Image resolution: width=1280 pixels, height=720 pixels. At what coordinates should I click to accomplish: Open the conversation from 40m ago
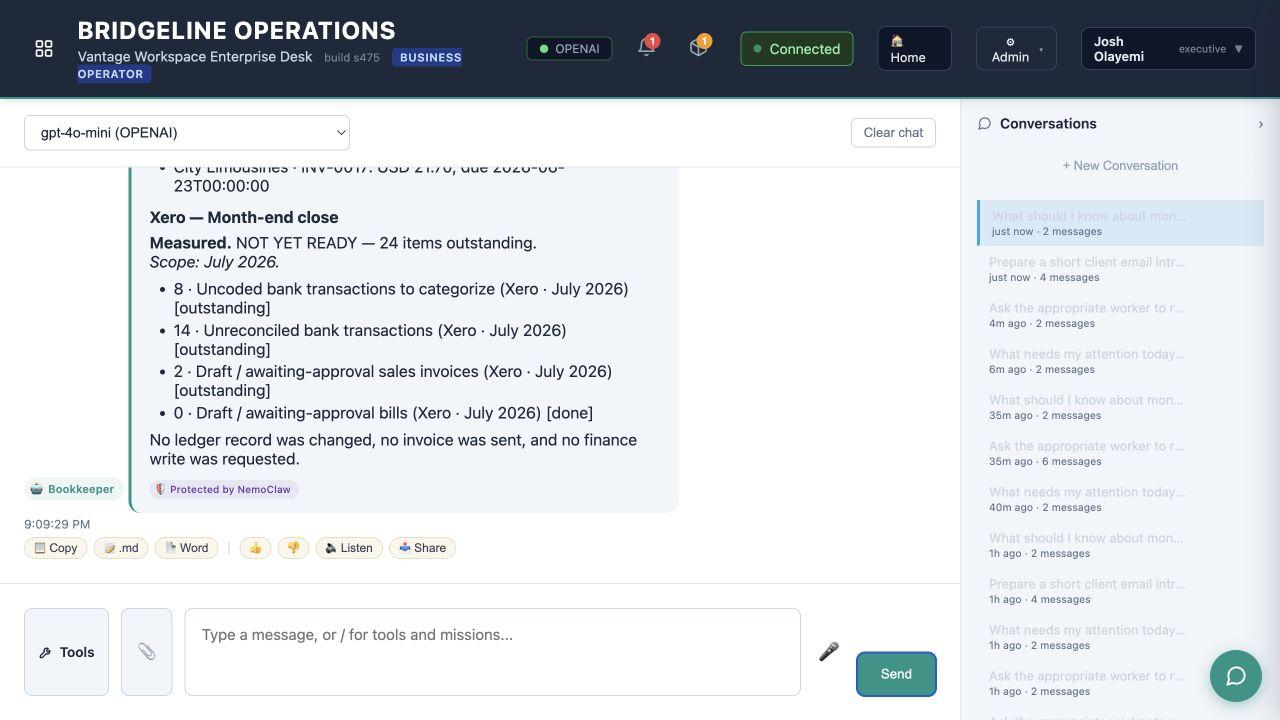1121,499
